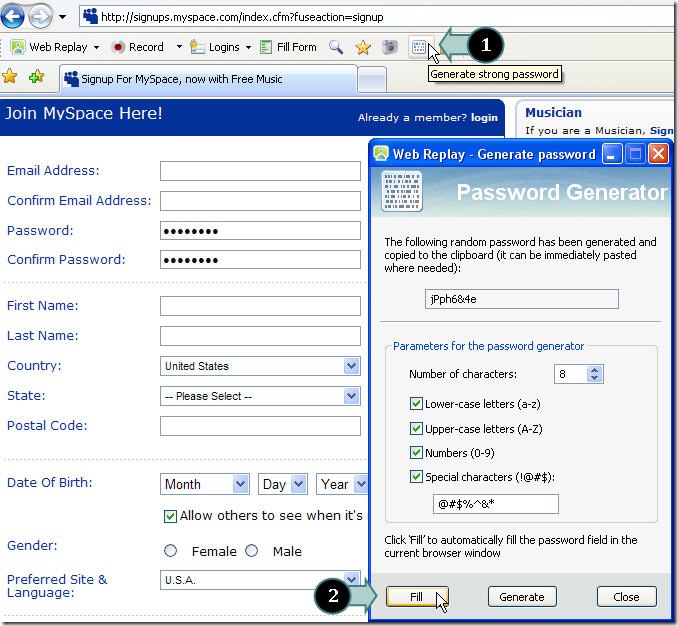Click the camera snapshot icon in toolbar
This screenshot has height=626, width=678.
391,47
